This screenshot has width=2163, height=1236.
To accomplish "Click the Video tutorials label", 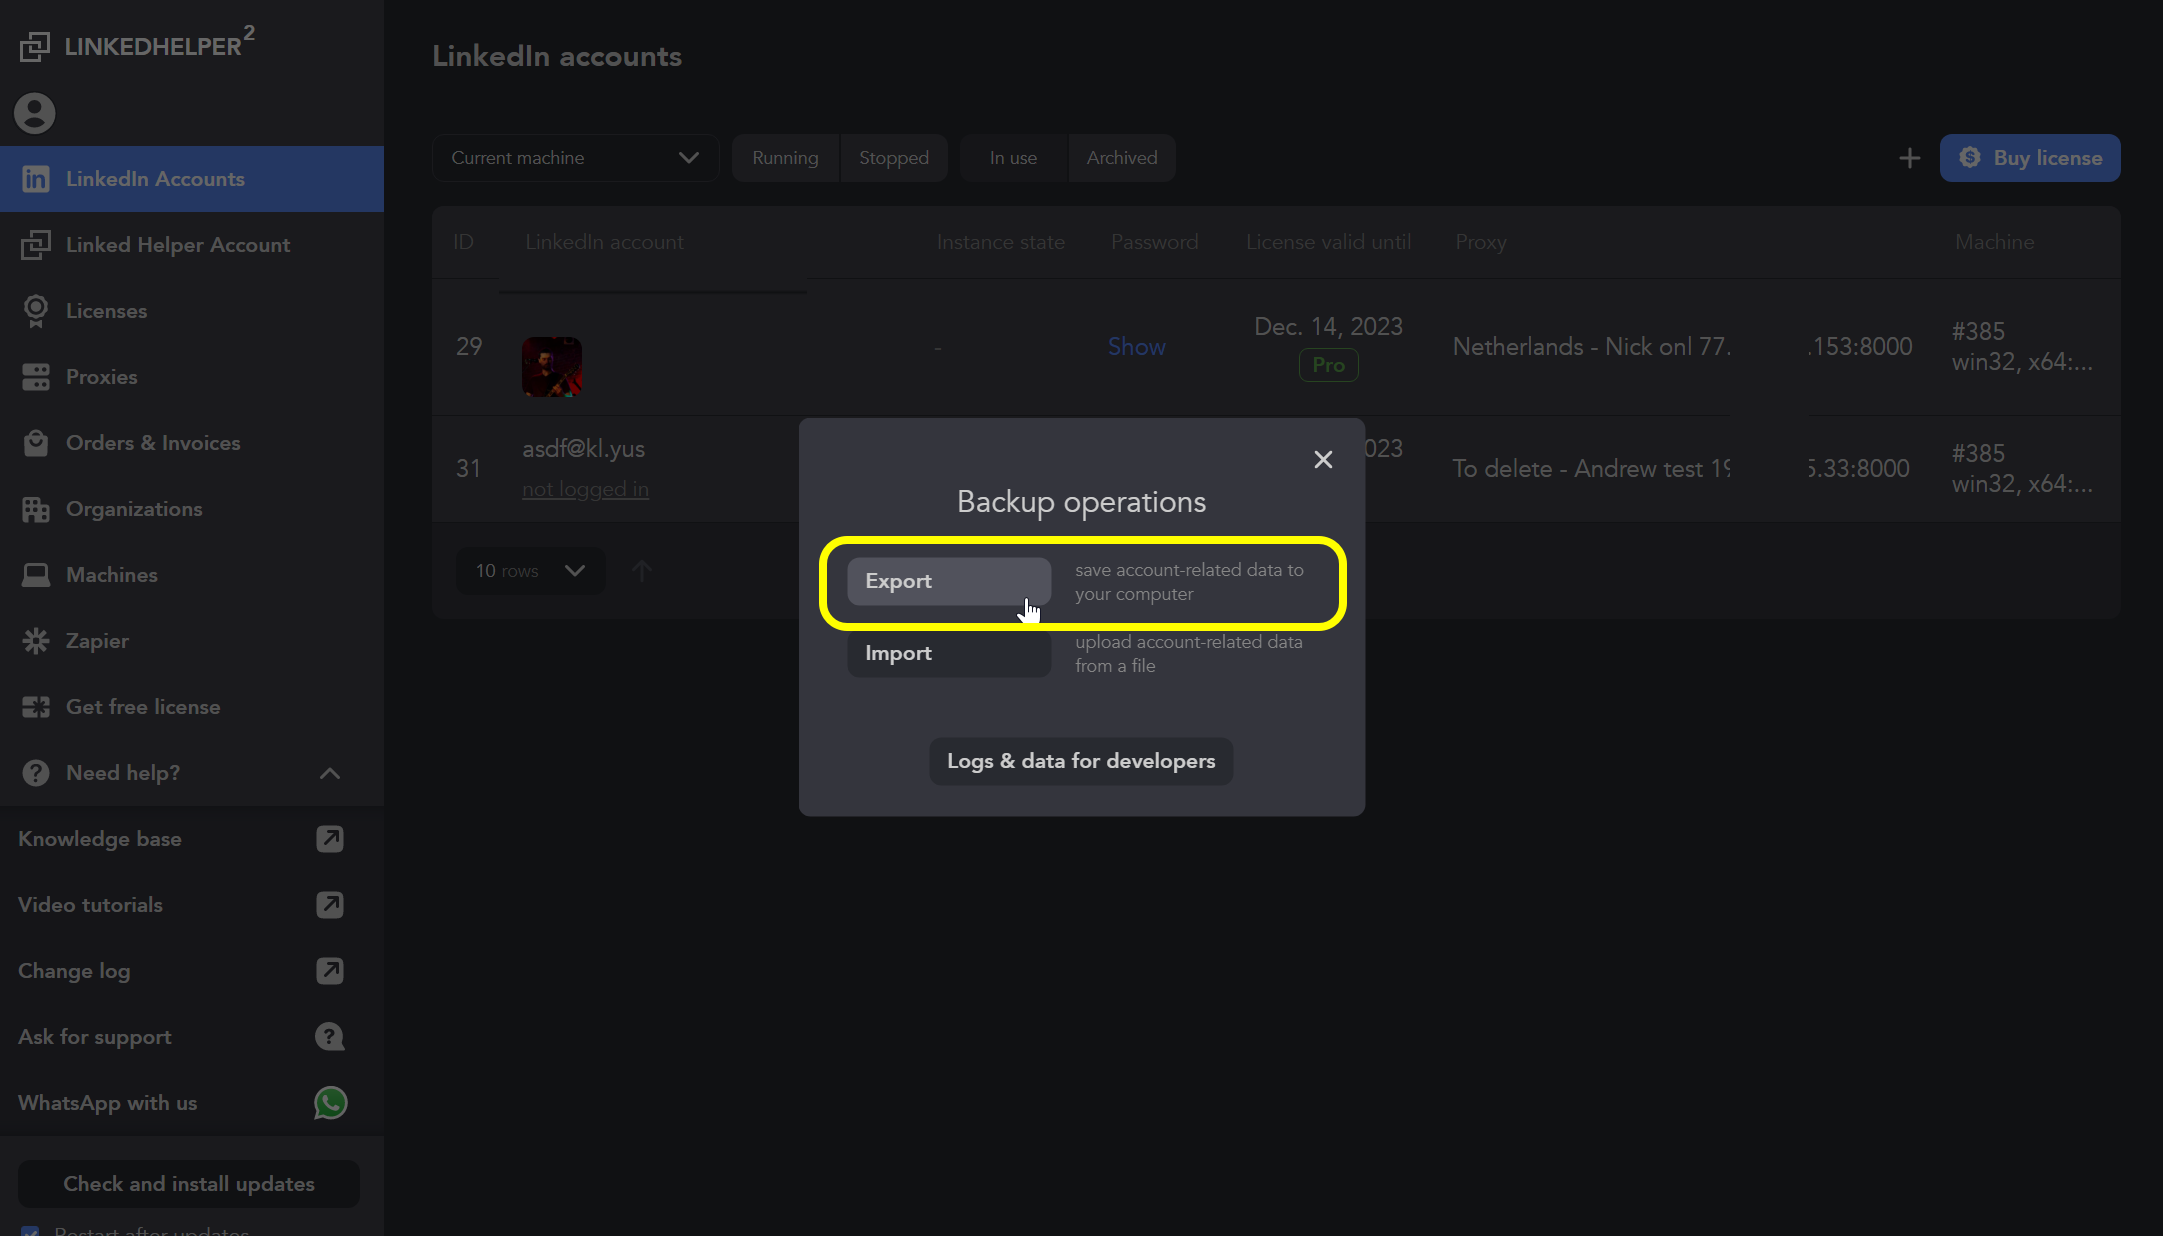I will tap(90, 905).
